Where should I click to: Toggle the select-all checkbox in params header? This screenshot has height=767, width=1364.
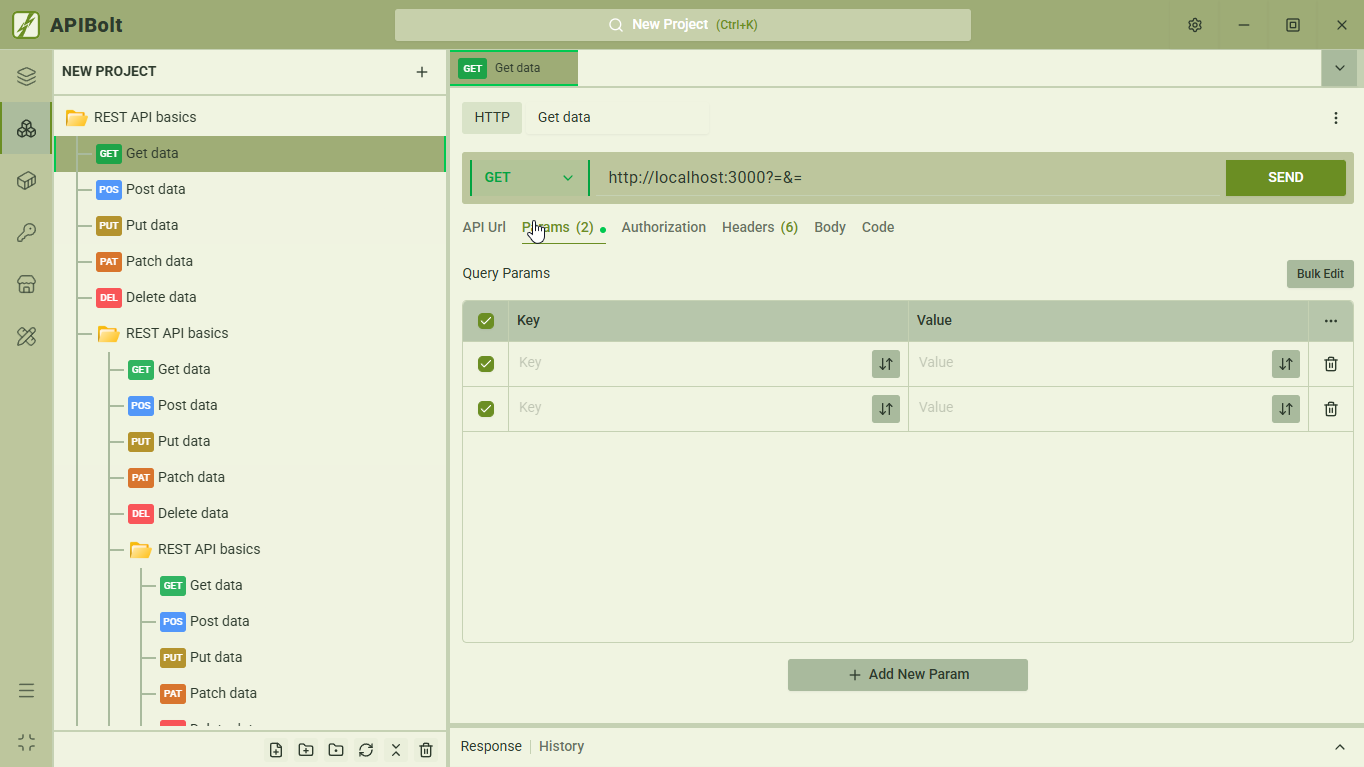tap(486, 321)
